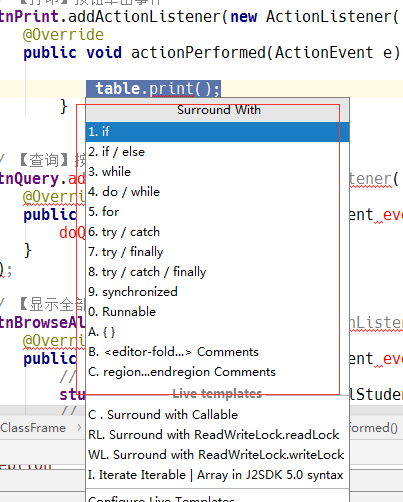Click the 'Surround With' popup header

coord(218,110)
